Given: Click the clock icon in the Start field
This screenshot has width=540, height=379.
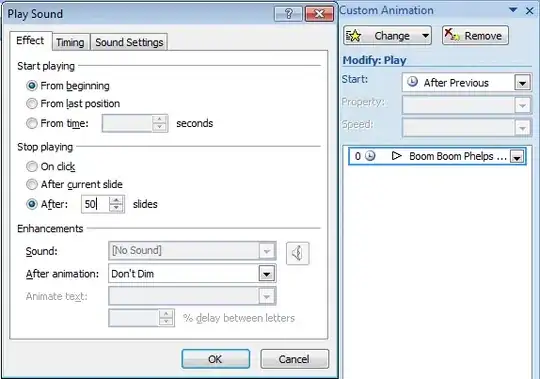Looking at the screenshot, I should pos(412,82).
